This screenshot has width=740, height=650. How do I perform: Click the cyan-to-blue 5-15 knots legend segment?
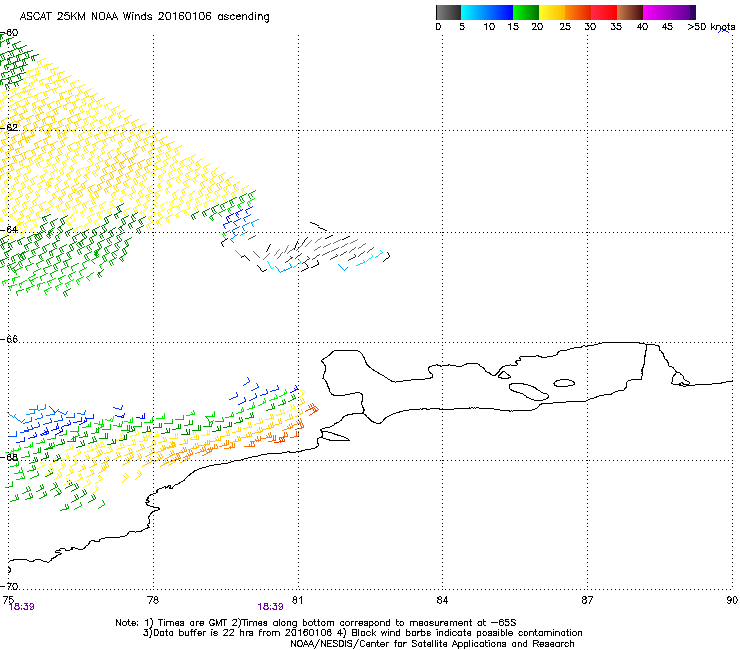pyautogui.click(x=487, y=12)
